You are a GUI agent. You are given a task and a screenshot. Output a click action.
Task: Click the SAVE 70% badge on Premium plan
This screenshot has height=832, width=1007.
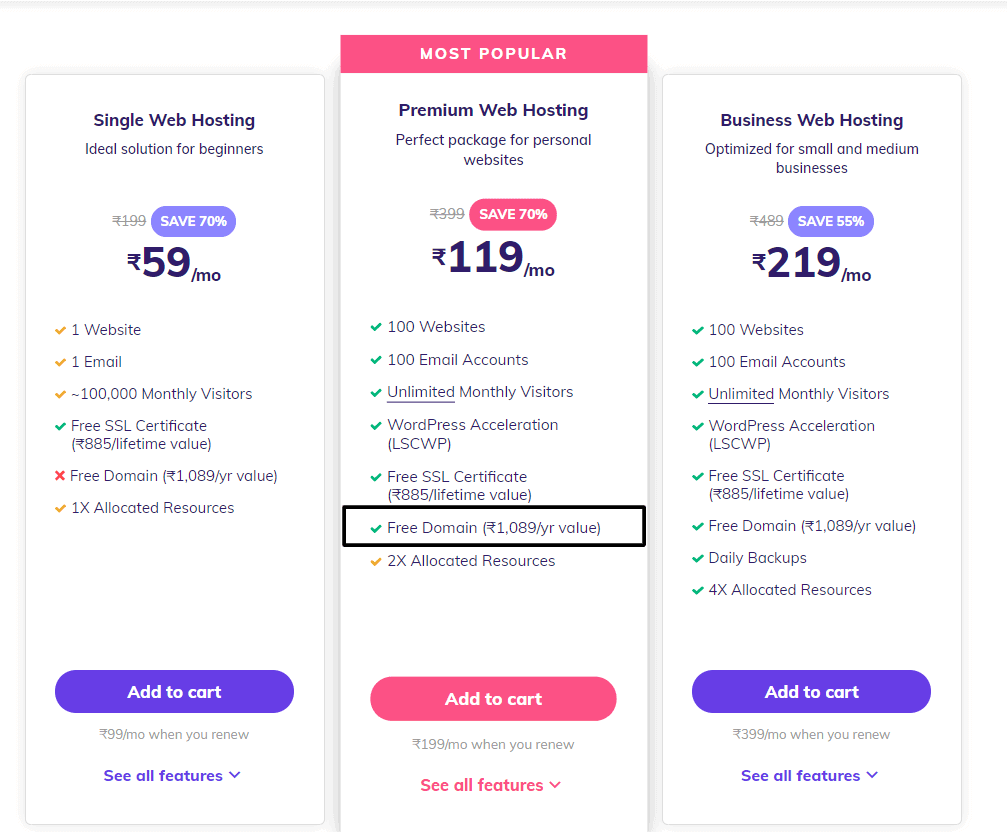tap(513, 214)
